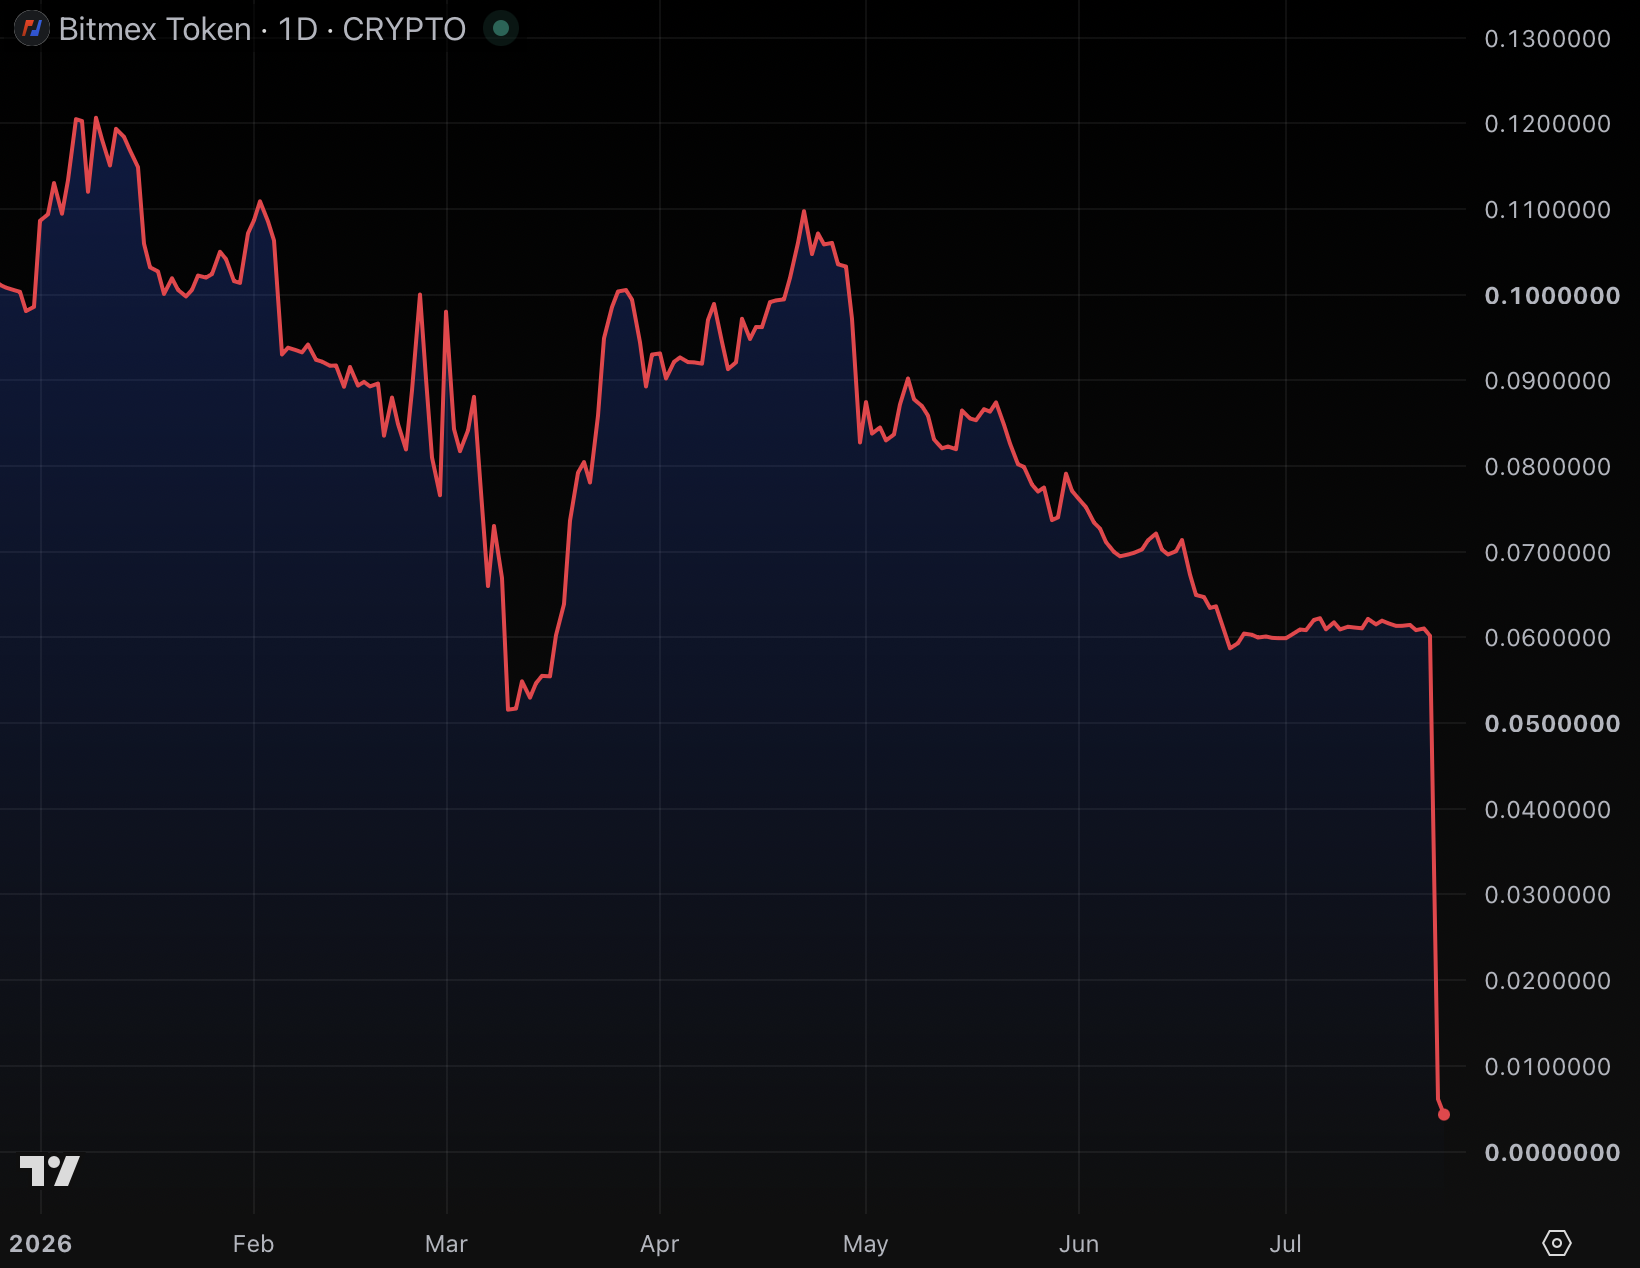Click the Bitmex Token logo icon
Screen dimensions: 1640x1268
[32, 29]
